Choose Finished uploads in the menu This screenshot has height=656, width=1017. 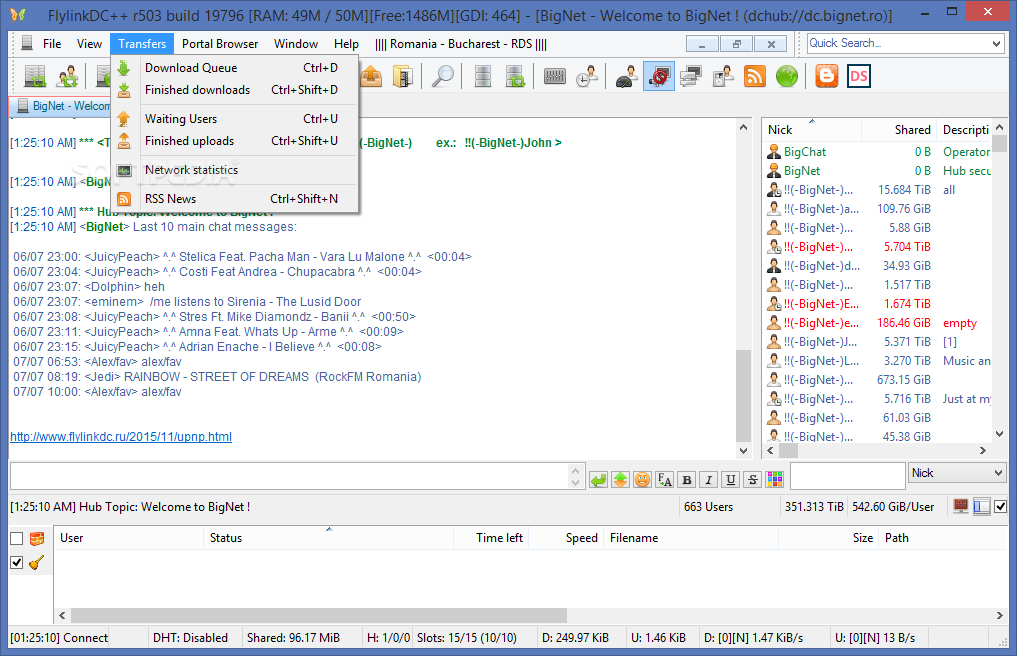point(235,141)
